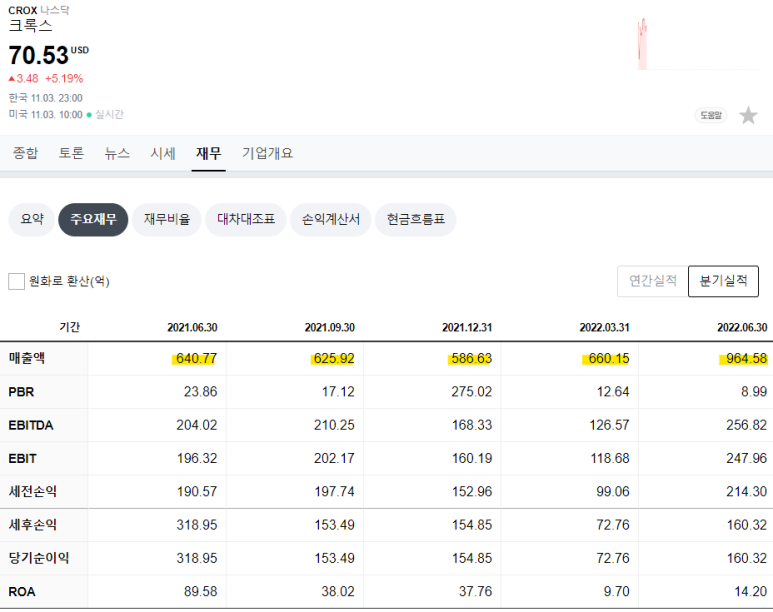Click the +5.19% change figure
Image resolution: width=773 pixels, height=612 pixels.
(64, 78)
